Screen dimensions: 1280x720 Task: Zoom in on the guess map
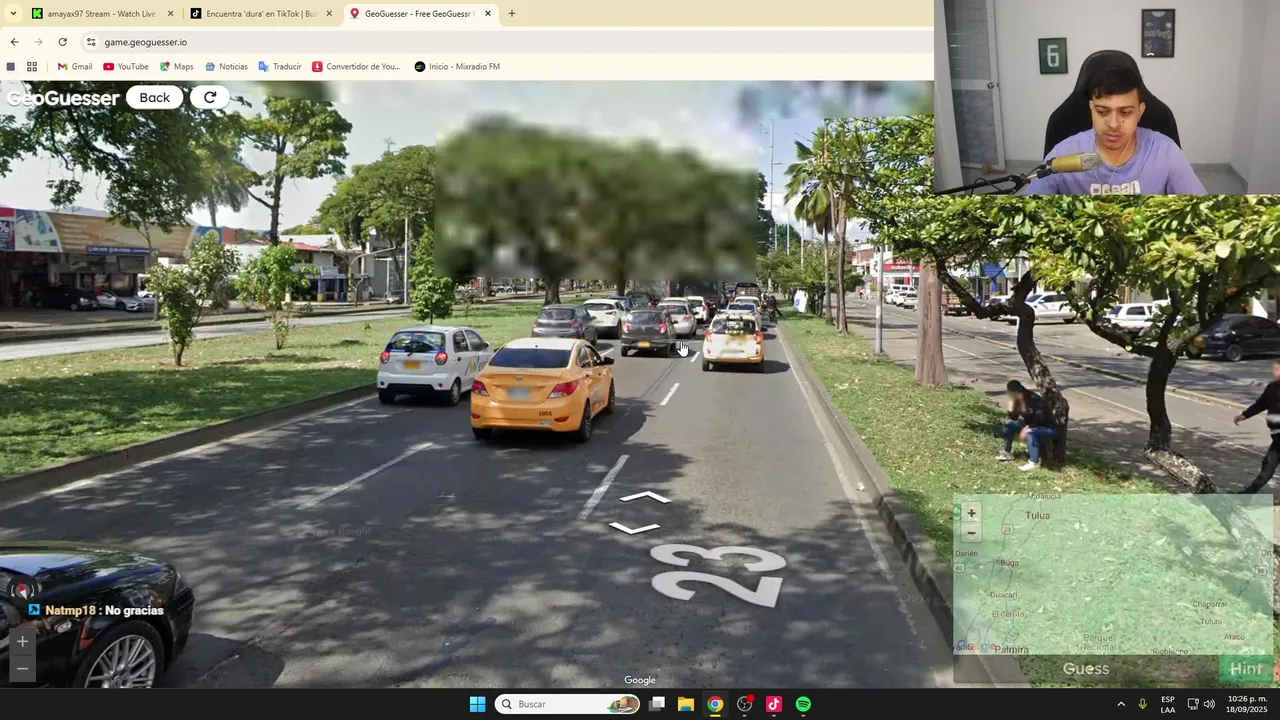(971, 513)
